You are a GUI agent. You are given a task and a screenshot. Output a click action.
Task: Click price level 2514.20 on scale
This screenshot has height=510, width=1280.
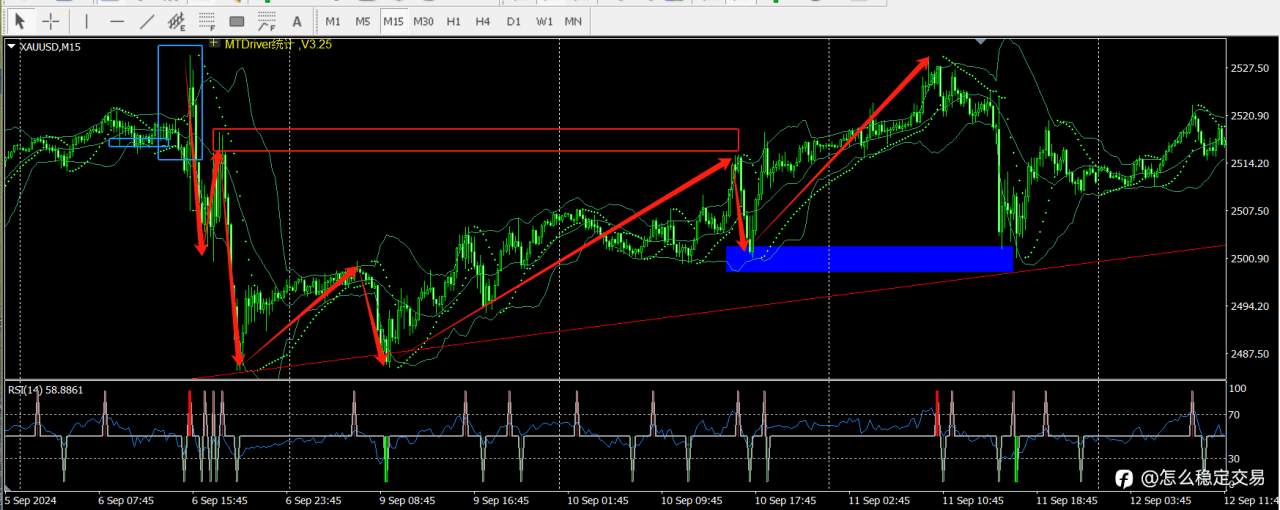(1252, 163)
